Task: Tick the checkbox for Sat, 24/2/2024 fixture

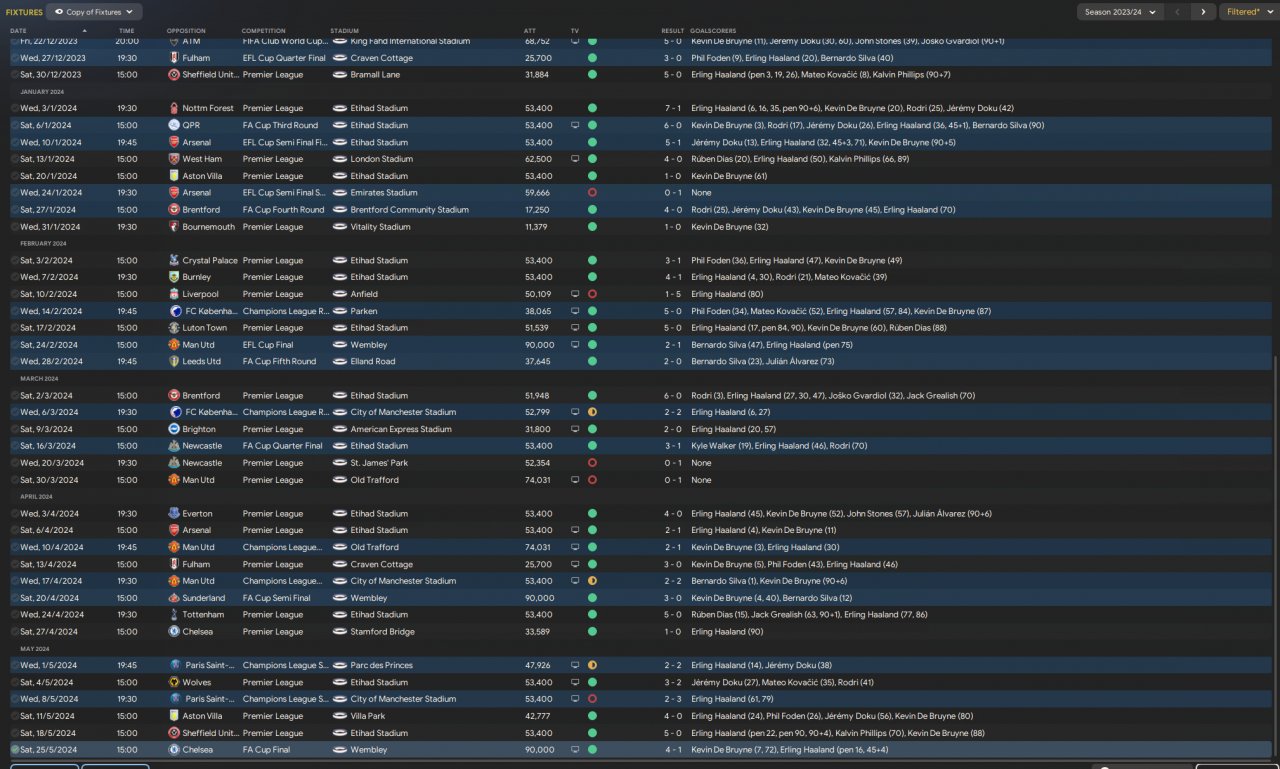Action: coord(15,345)
